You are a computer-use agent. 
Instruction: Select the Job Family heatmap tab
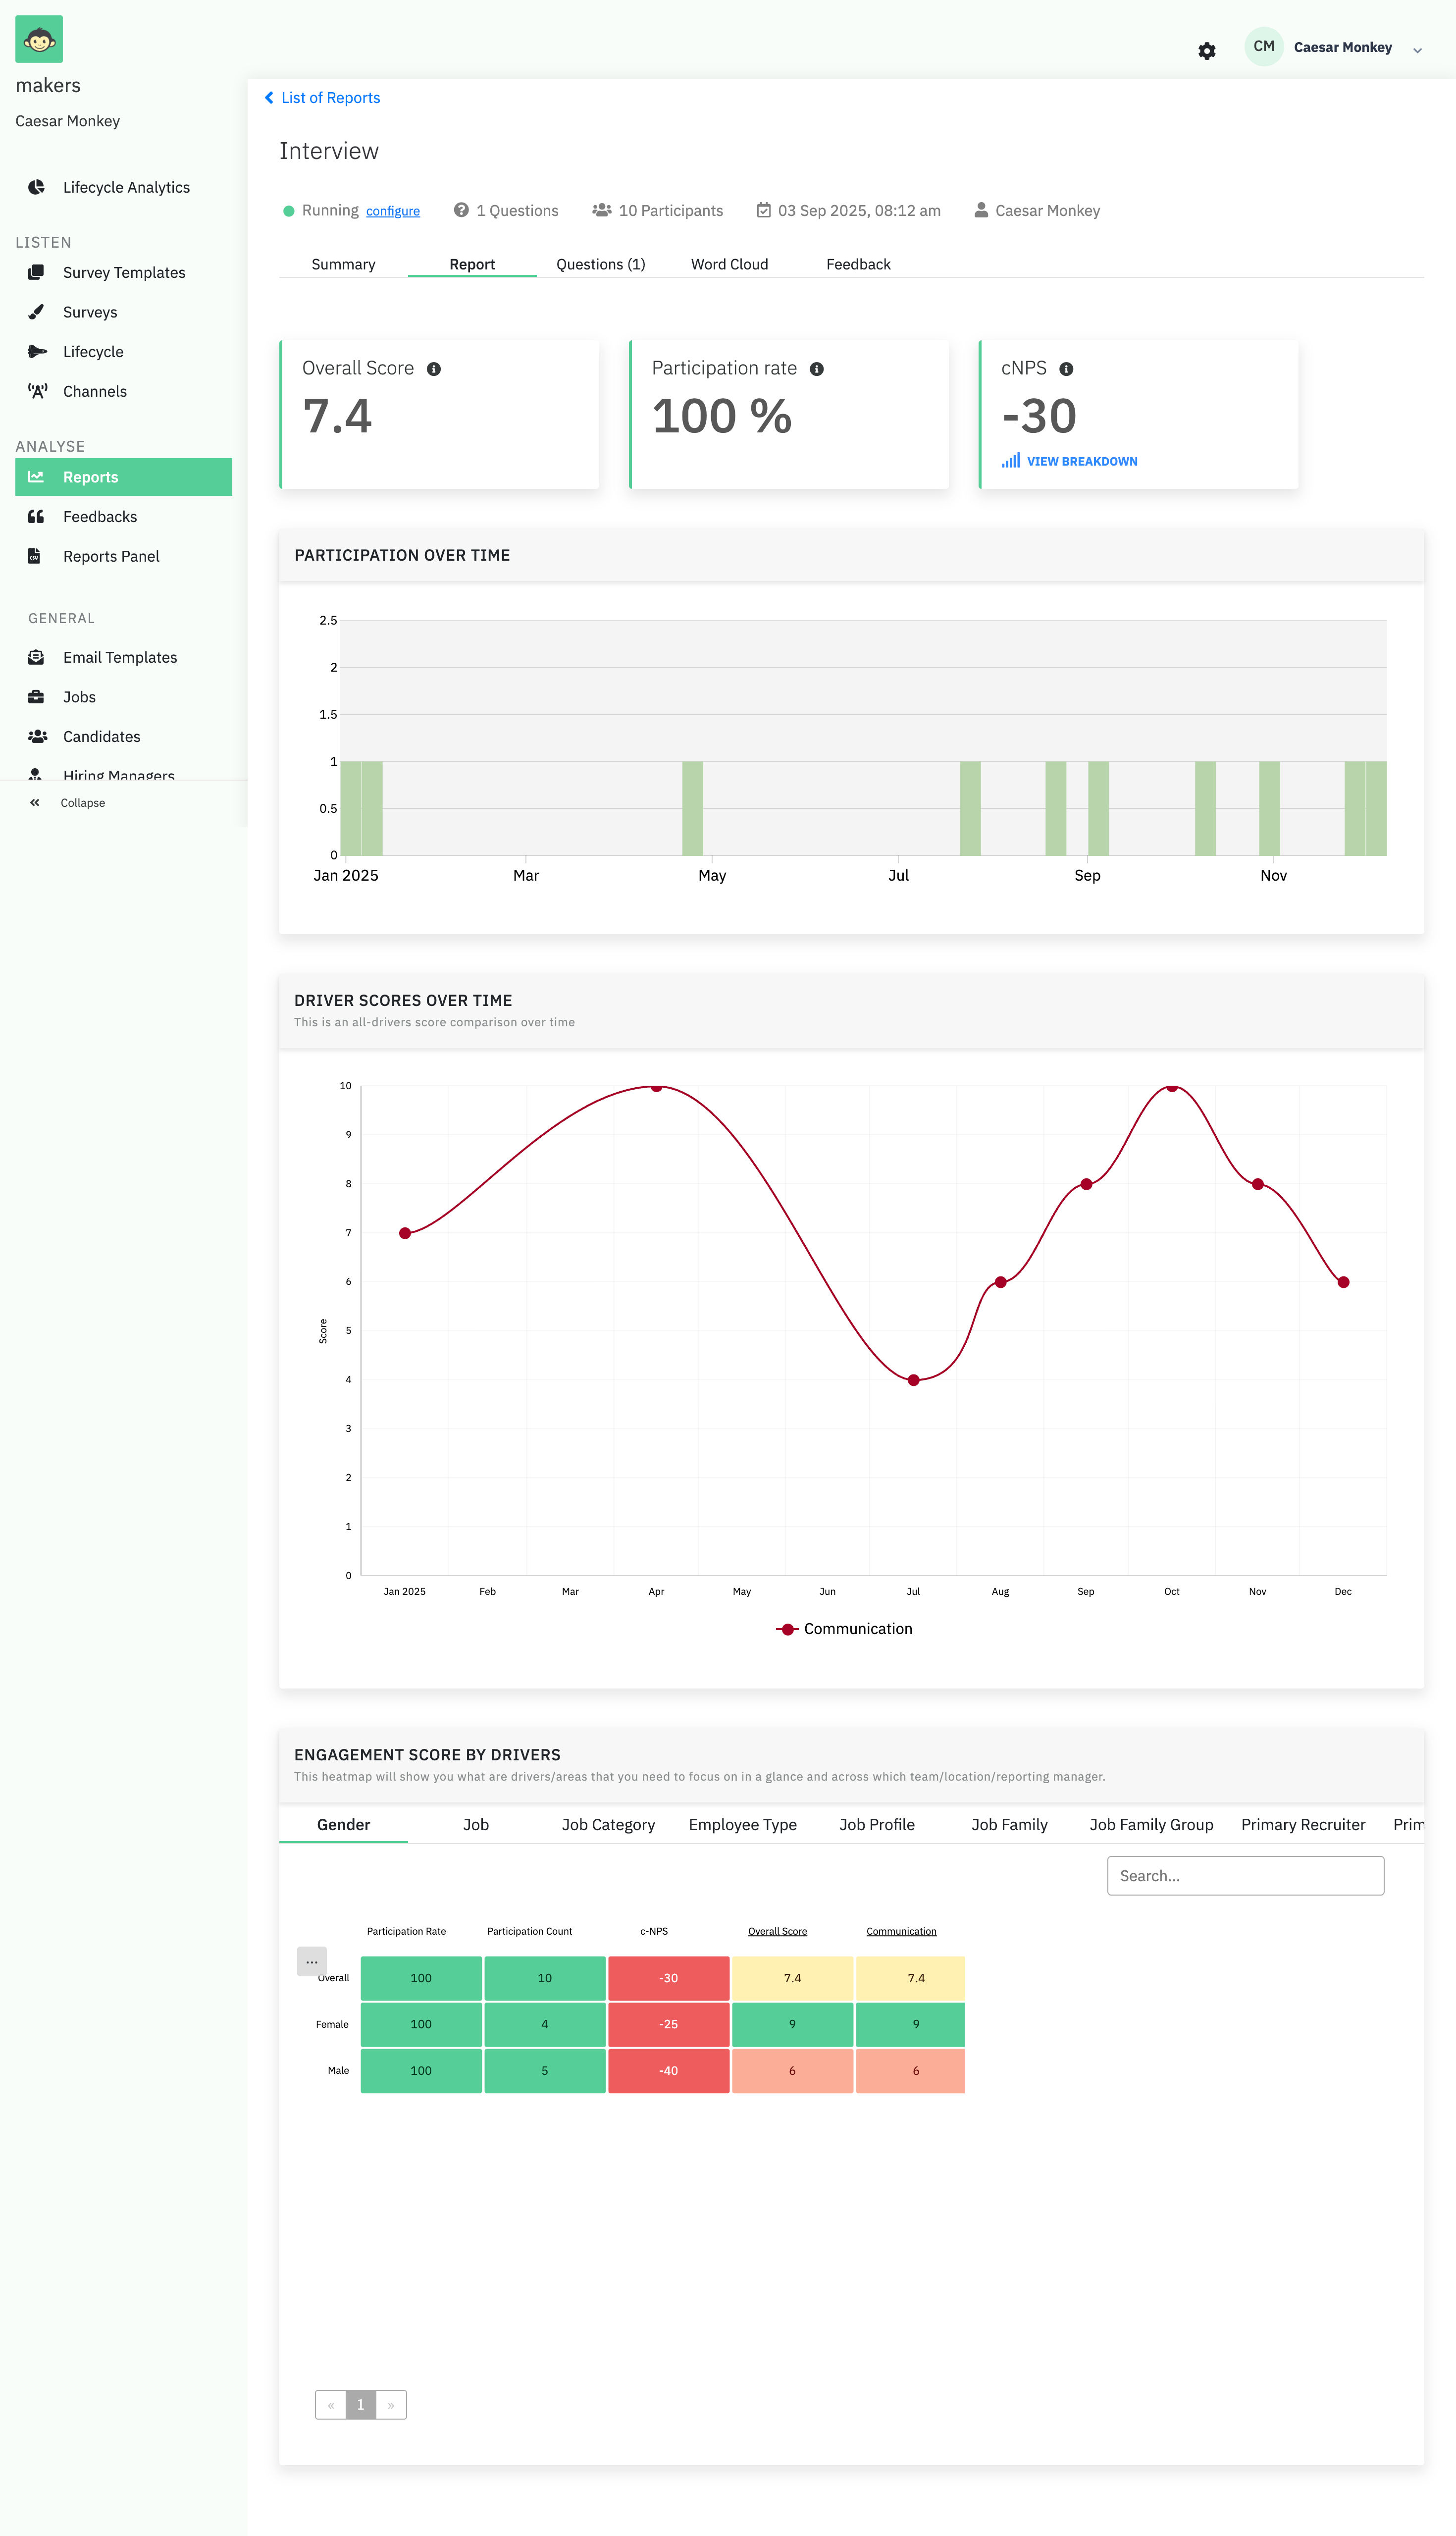[1009, 1824]
